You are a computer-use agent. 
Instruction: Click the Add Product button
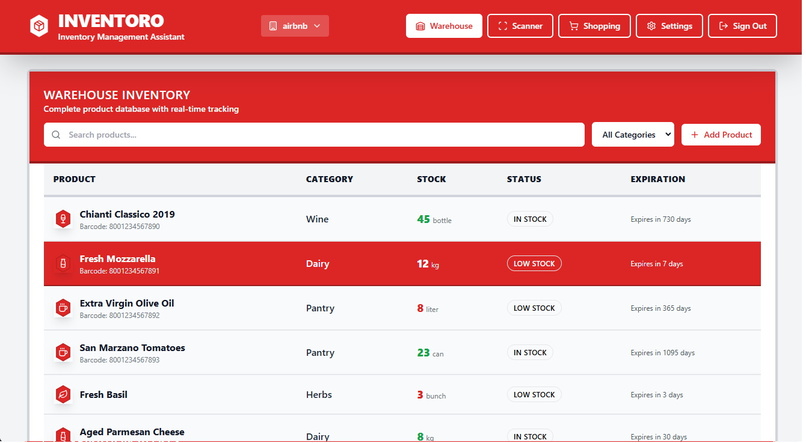721,135
